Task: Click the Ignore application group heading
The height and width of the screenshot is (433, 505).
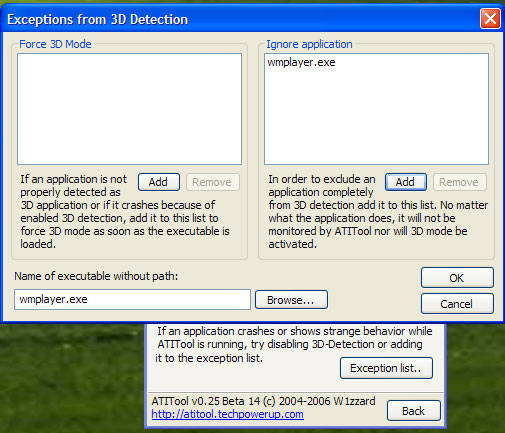Action: pyautogui.click(x=309, y=44)
